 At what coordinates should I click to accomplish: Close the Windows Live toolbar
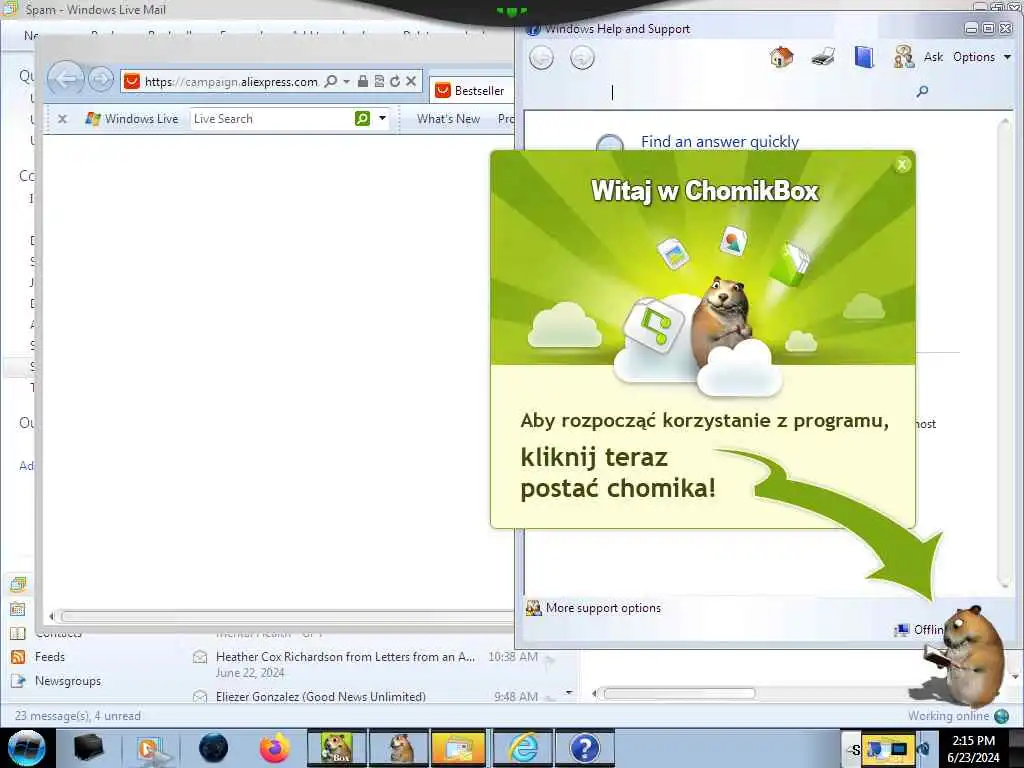(x=63, y=119)
